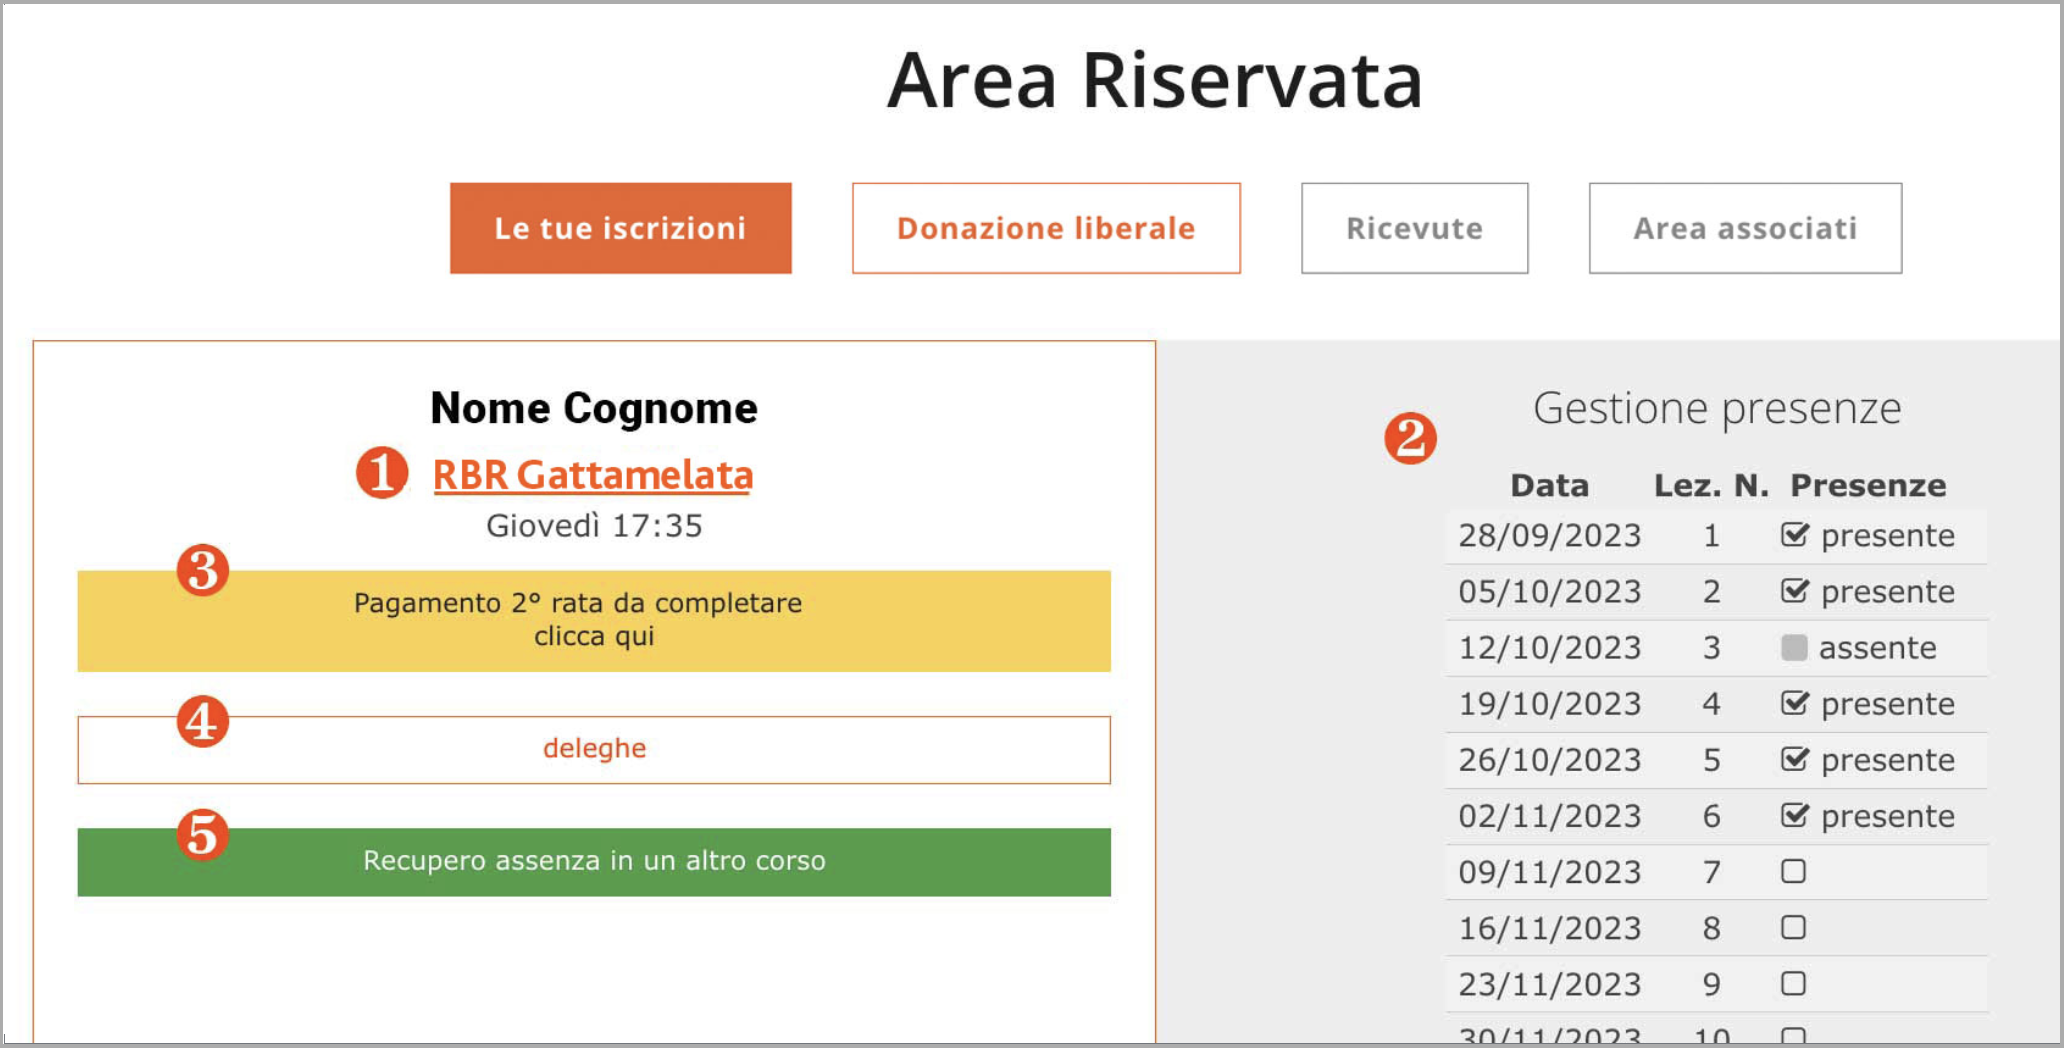The image size is (2064, 1048).
Task: Check the presence box for 16/11/2023
Action: (1794, 927)
